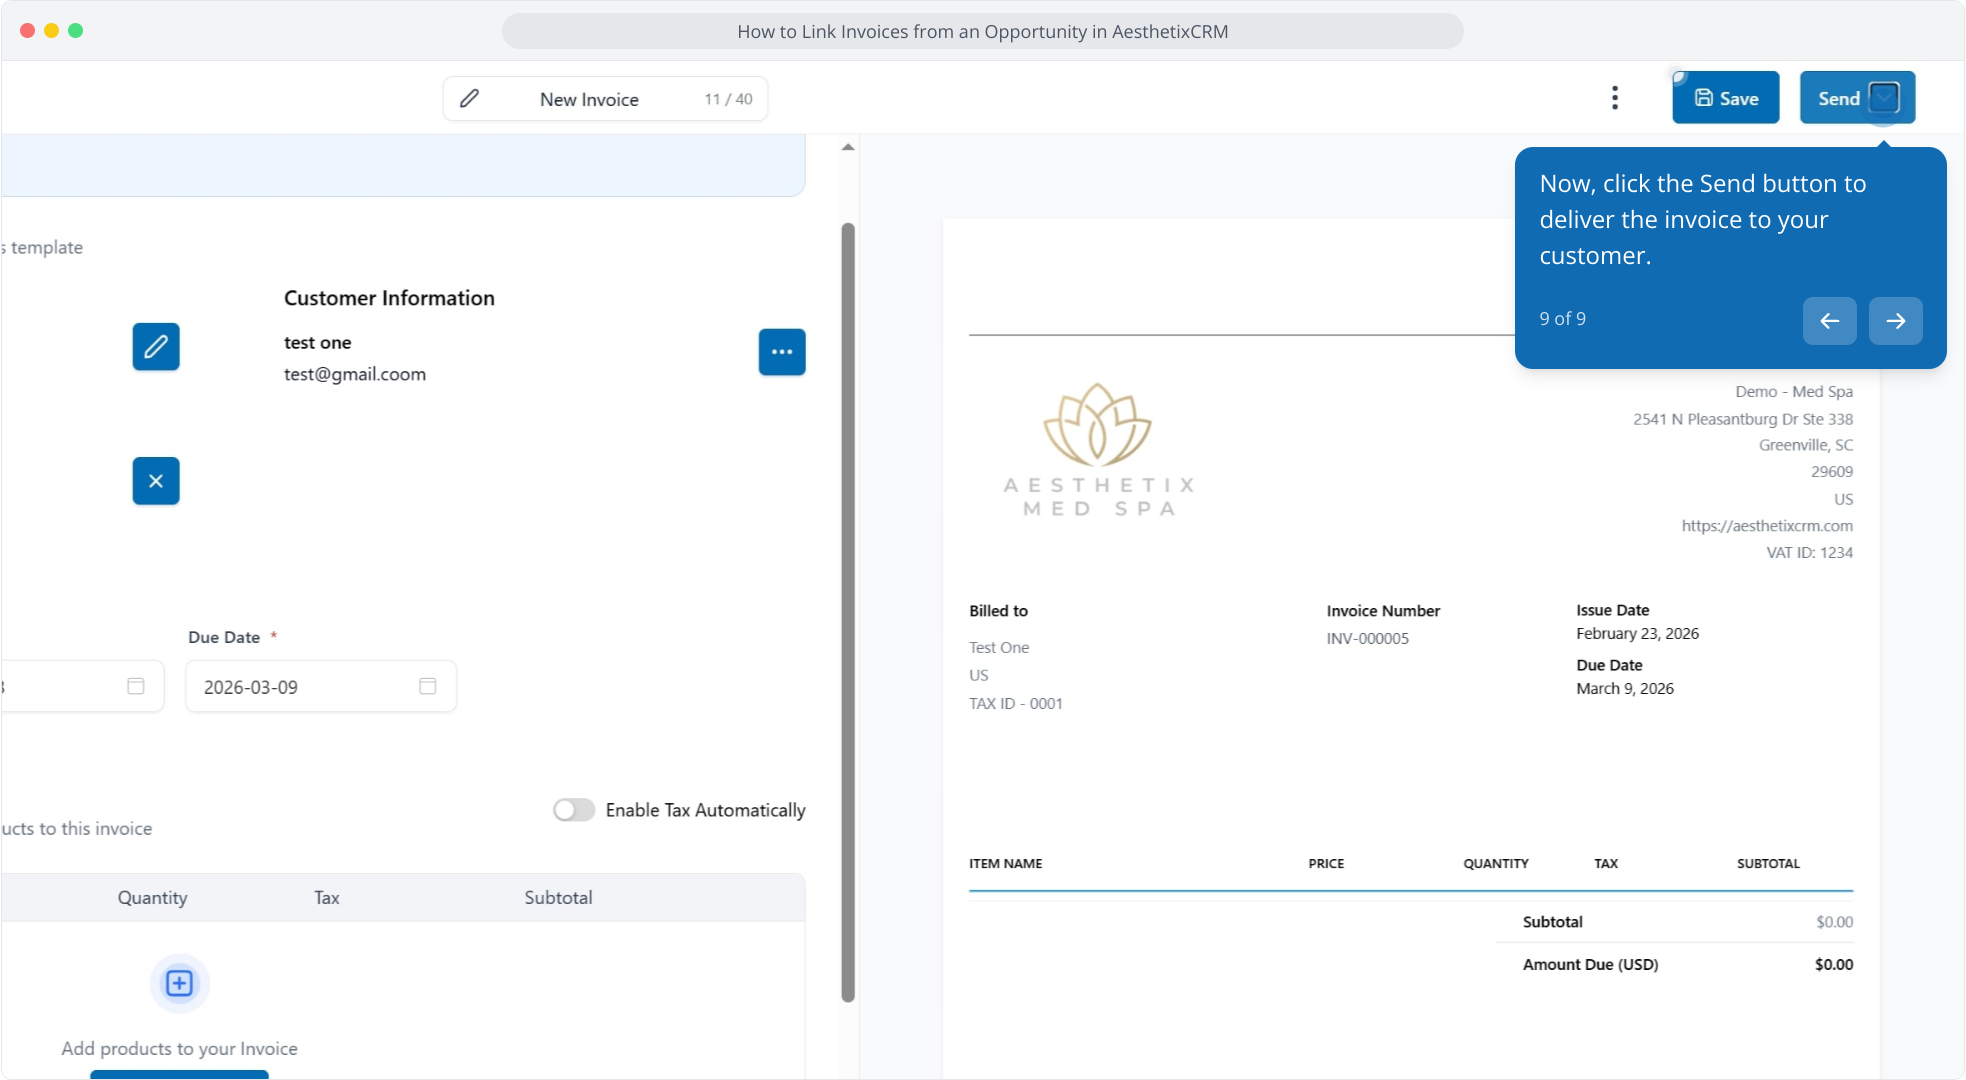Open the vertical three-dots options menu
This screenshot has width=1966, height=1080.
[1614, 98]
